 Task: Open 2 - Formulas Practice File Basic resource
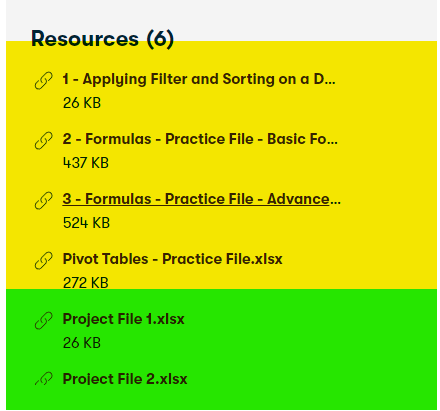[x=200, y=139]
